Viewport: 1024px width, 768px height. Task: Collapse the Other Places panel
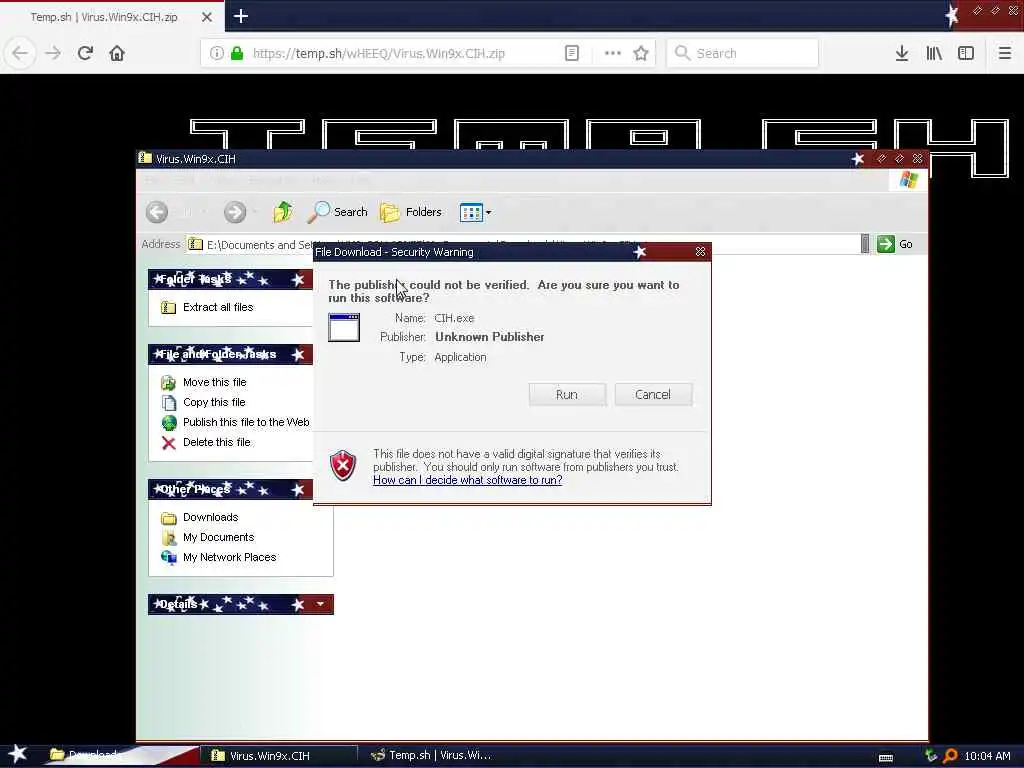click(298, 489)
